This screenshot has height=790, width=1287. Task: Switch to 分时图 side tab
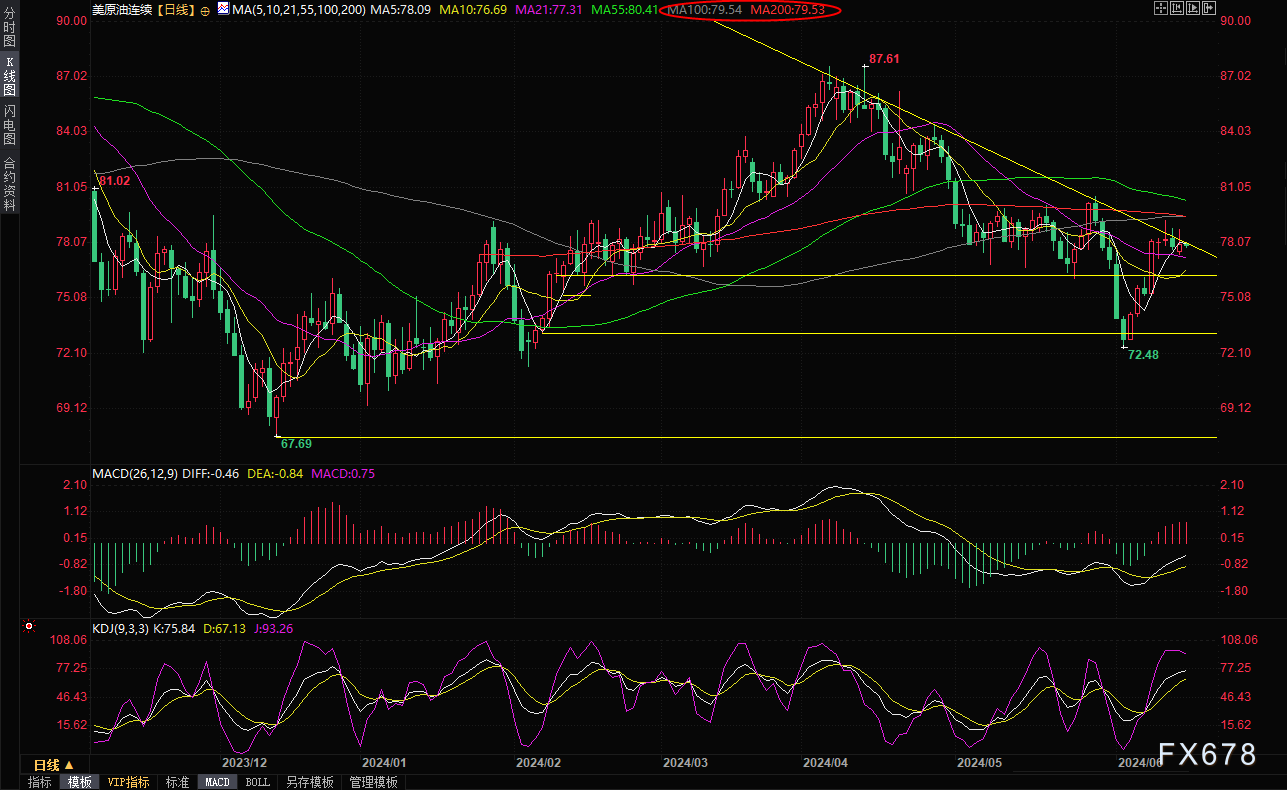pos(9,28)
